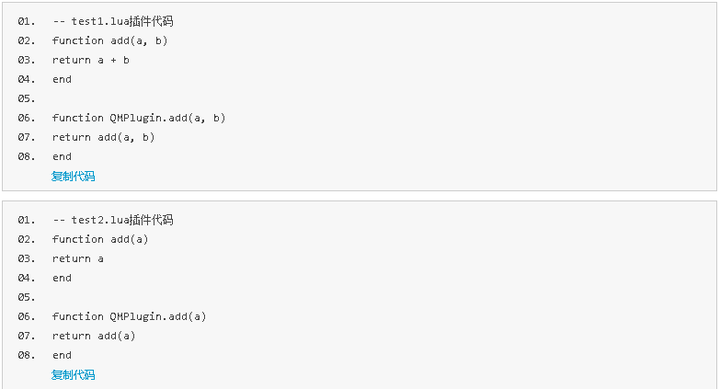
Task: Click the 'end' on line 04 of test2 block
Action: 62,277
